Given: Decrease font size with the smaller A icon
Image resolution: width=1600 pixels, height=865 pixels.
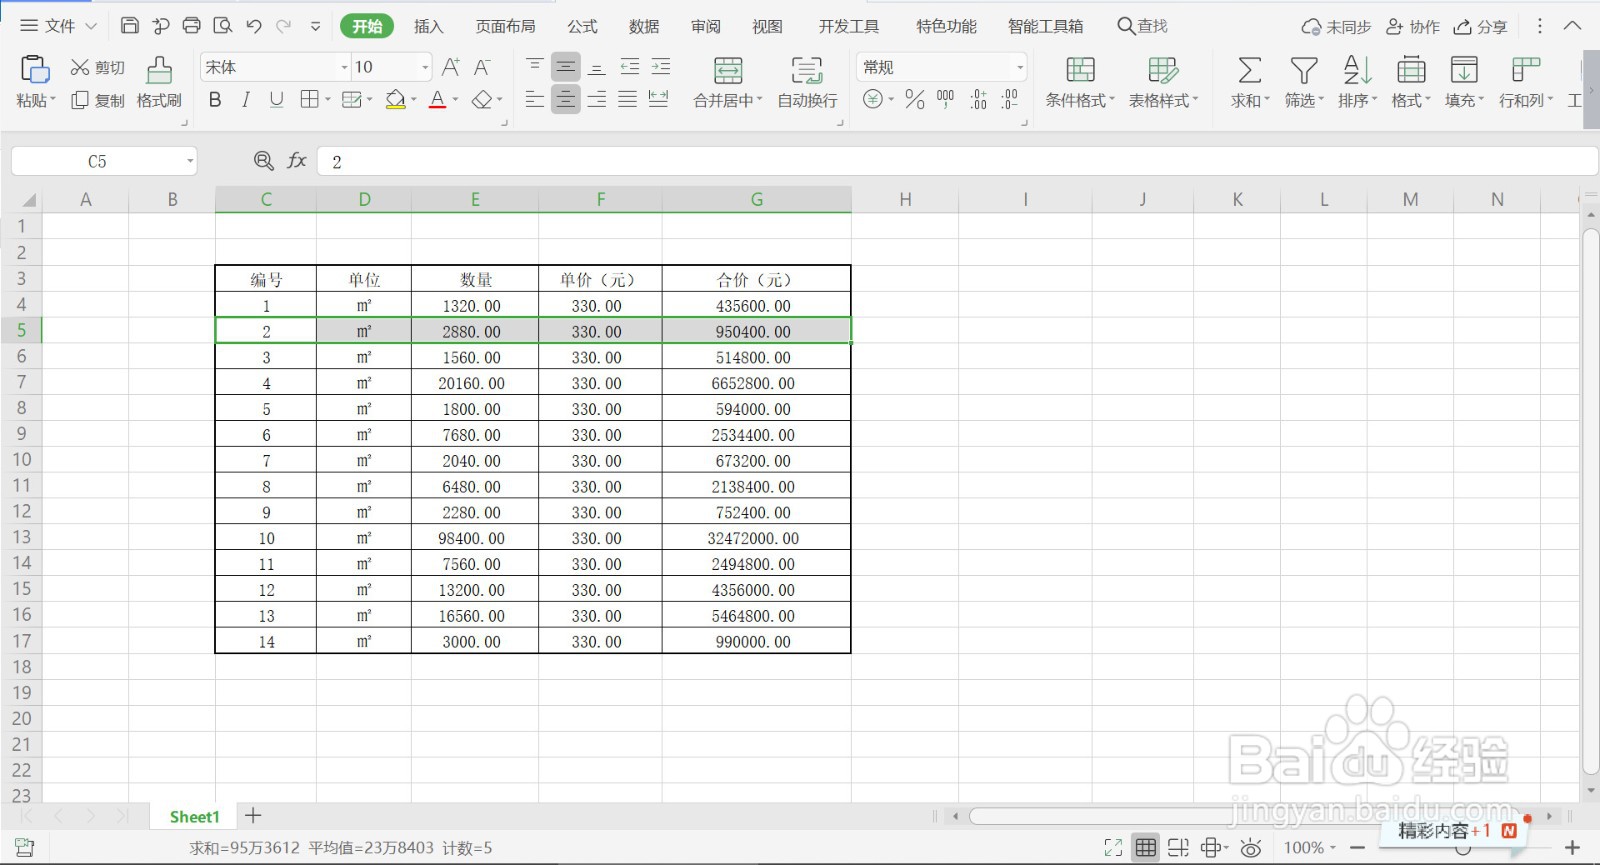Looking at the screenshot, I should click(482, 67).
